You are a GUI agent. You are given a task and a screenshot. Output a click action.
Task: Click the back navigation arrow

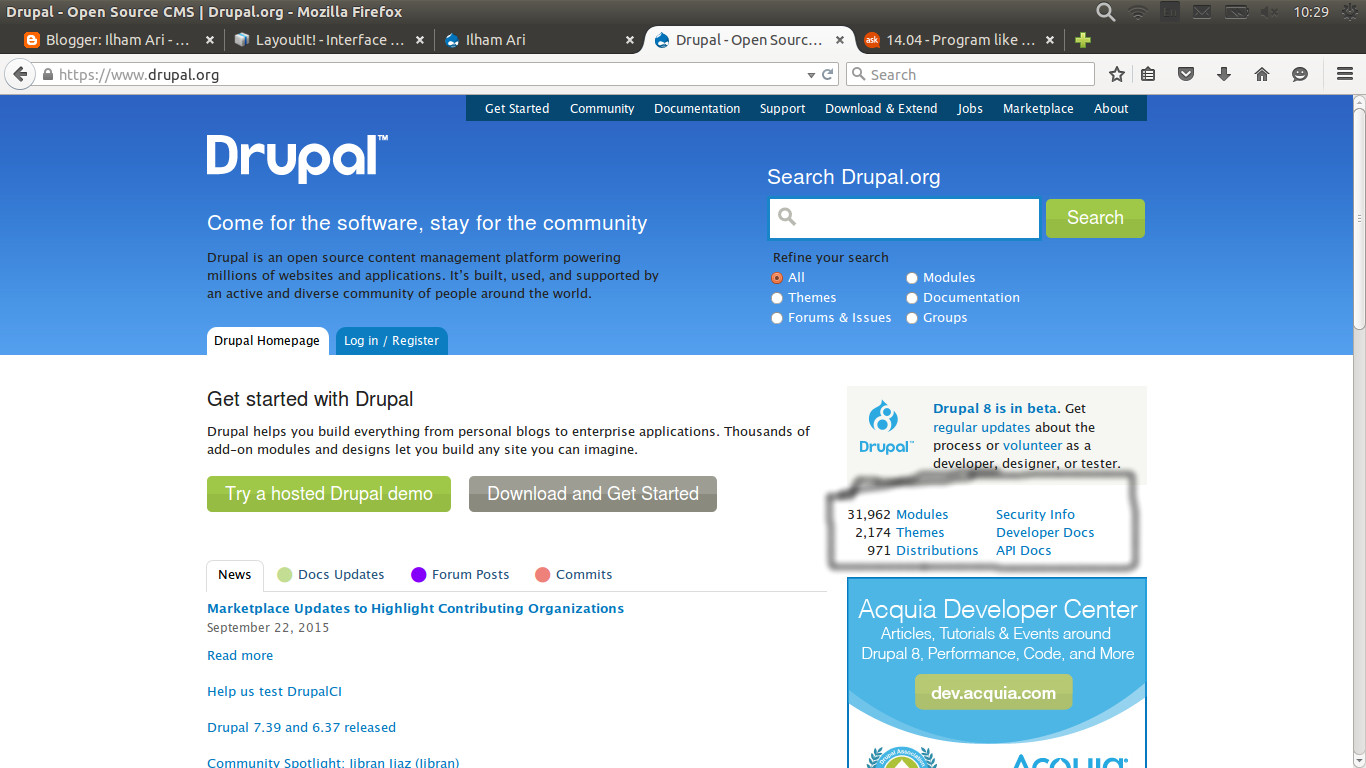19,74
